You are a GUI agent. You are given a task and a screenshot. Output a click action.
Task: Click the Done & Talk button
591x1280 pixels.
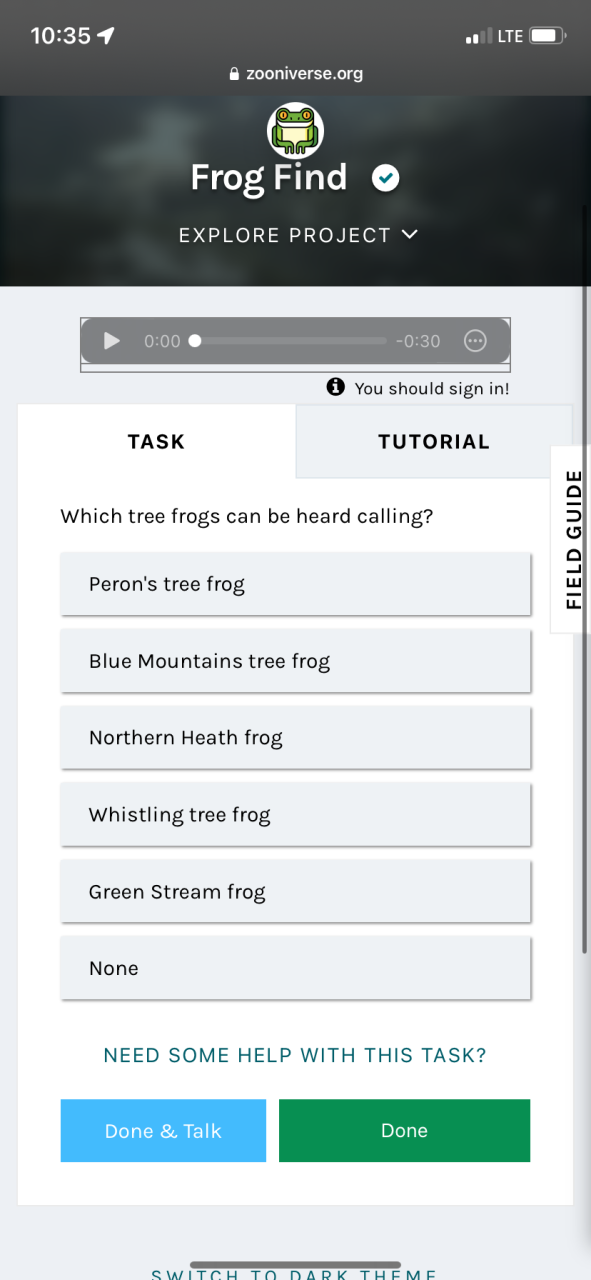163,1131
